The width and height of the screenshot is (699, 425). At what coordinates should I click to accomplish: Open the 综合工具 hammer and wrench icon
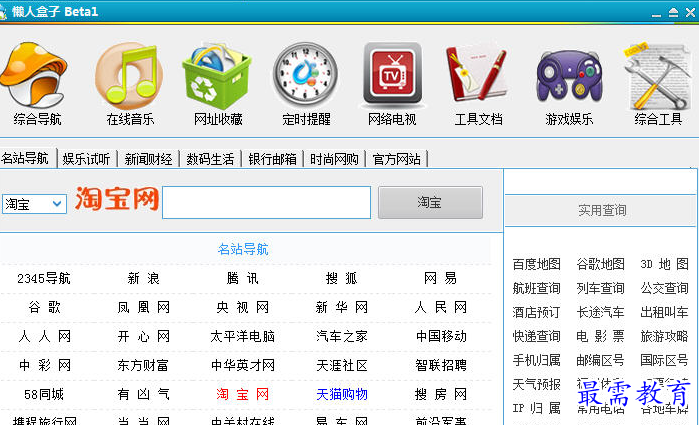tap(658, 76)
